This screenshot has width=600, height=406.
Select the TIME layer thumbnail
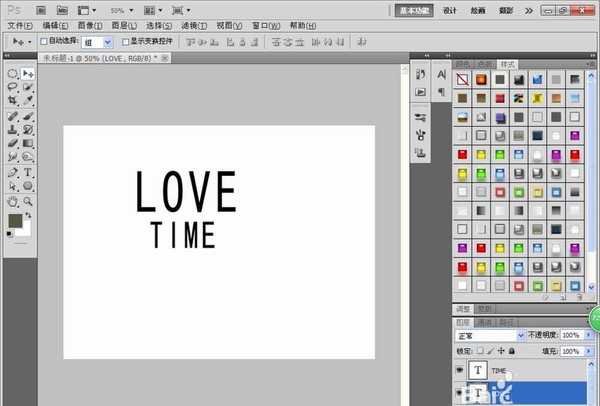click(478, 370)
